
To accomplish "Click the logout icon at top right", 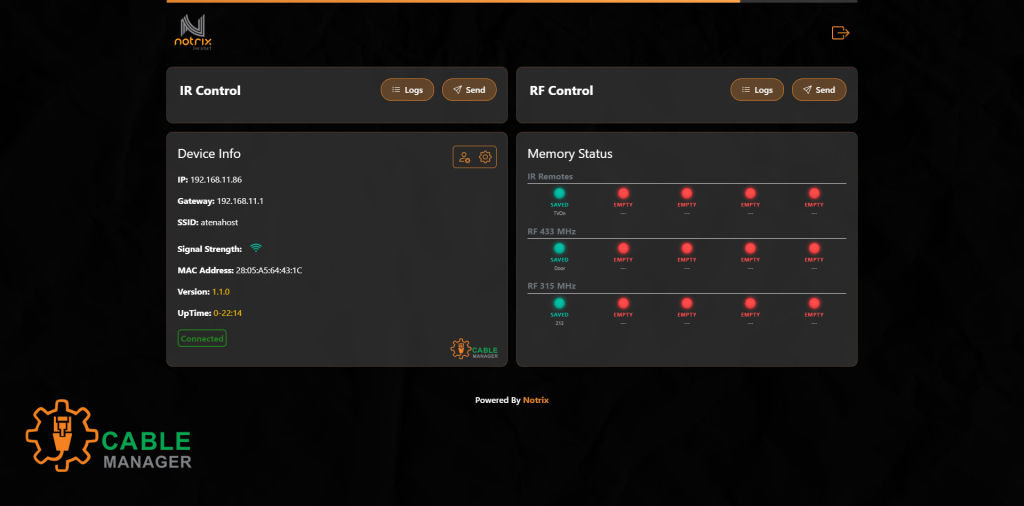I will pos(840,33).
